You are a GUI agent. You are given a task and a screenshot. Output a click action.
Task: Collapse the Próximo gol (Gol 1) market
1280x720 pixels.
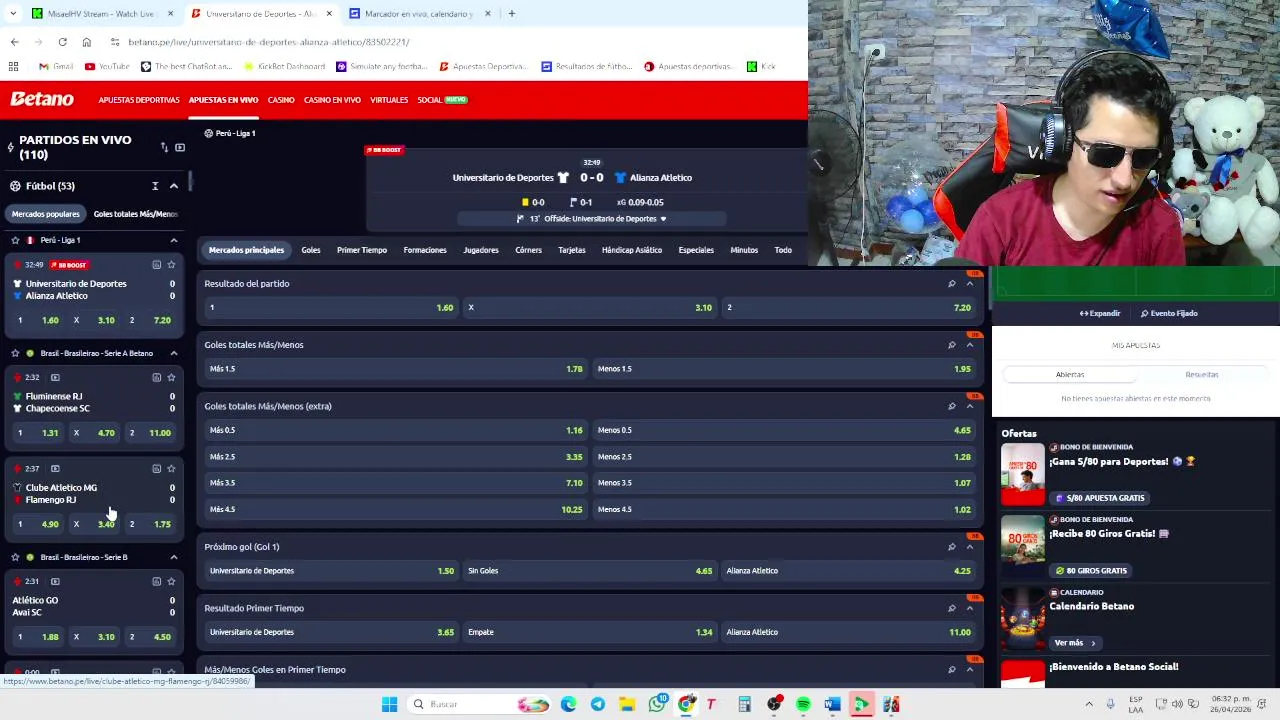969,547
